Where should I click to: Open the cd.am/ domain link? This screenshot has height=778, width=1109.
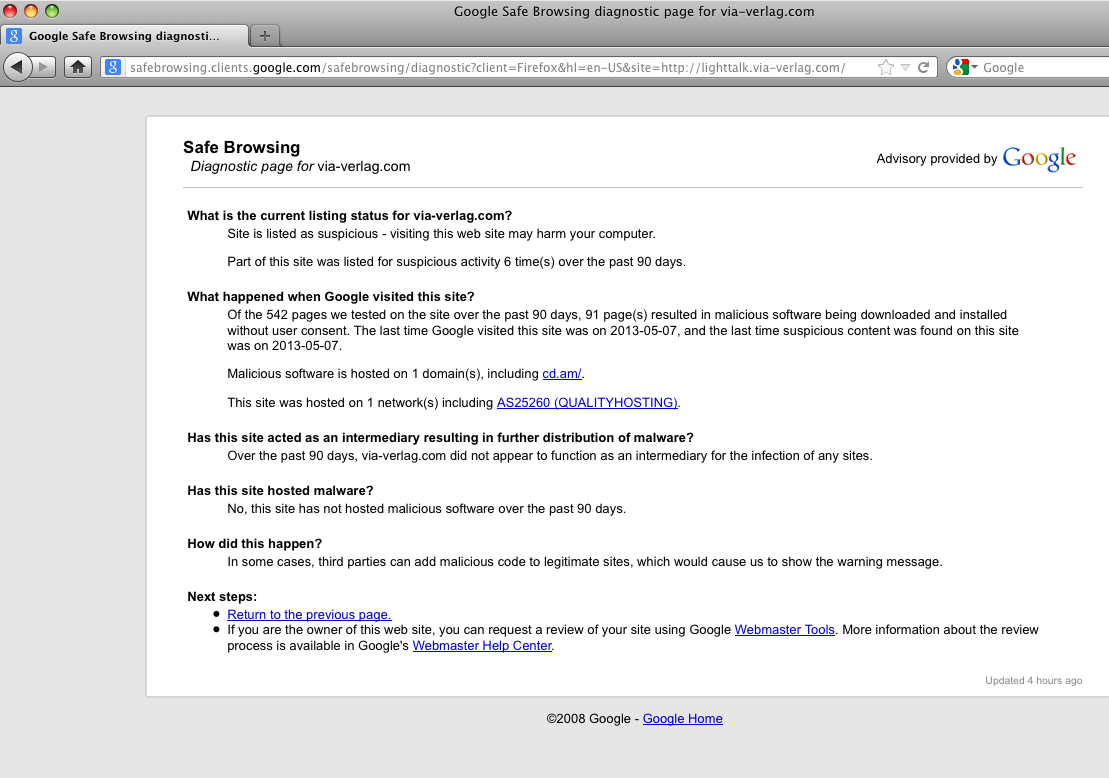(562, 374)
